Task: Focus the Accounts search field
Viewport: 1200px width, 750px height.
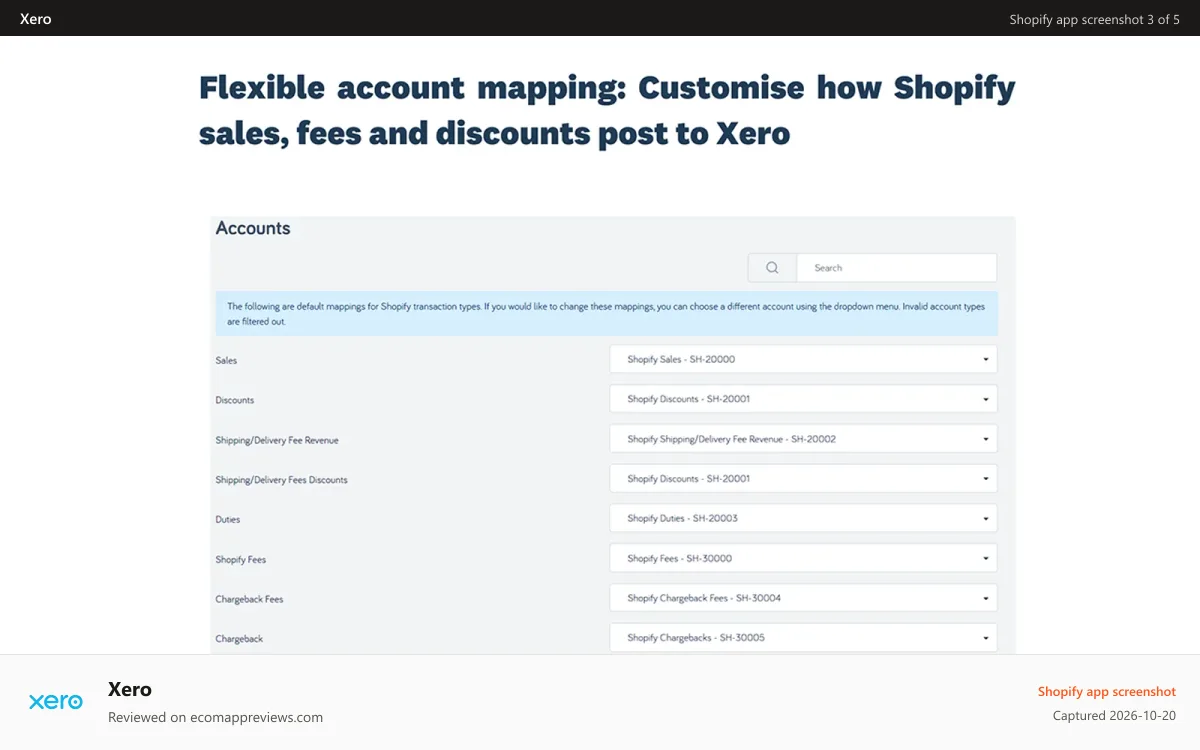Action: click(x=897, y=268)
